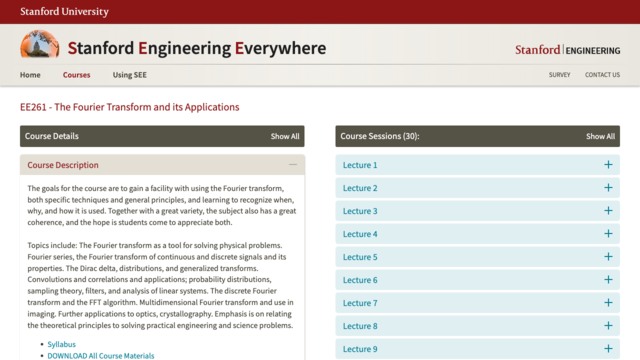Expand Lecture 2 with its plus icon
Screen dimensions: 640x360
tap(608, 188)
